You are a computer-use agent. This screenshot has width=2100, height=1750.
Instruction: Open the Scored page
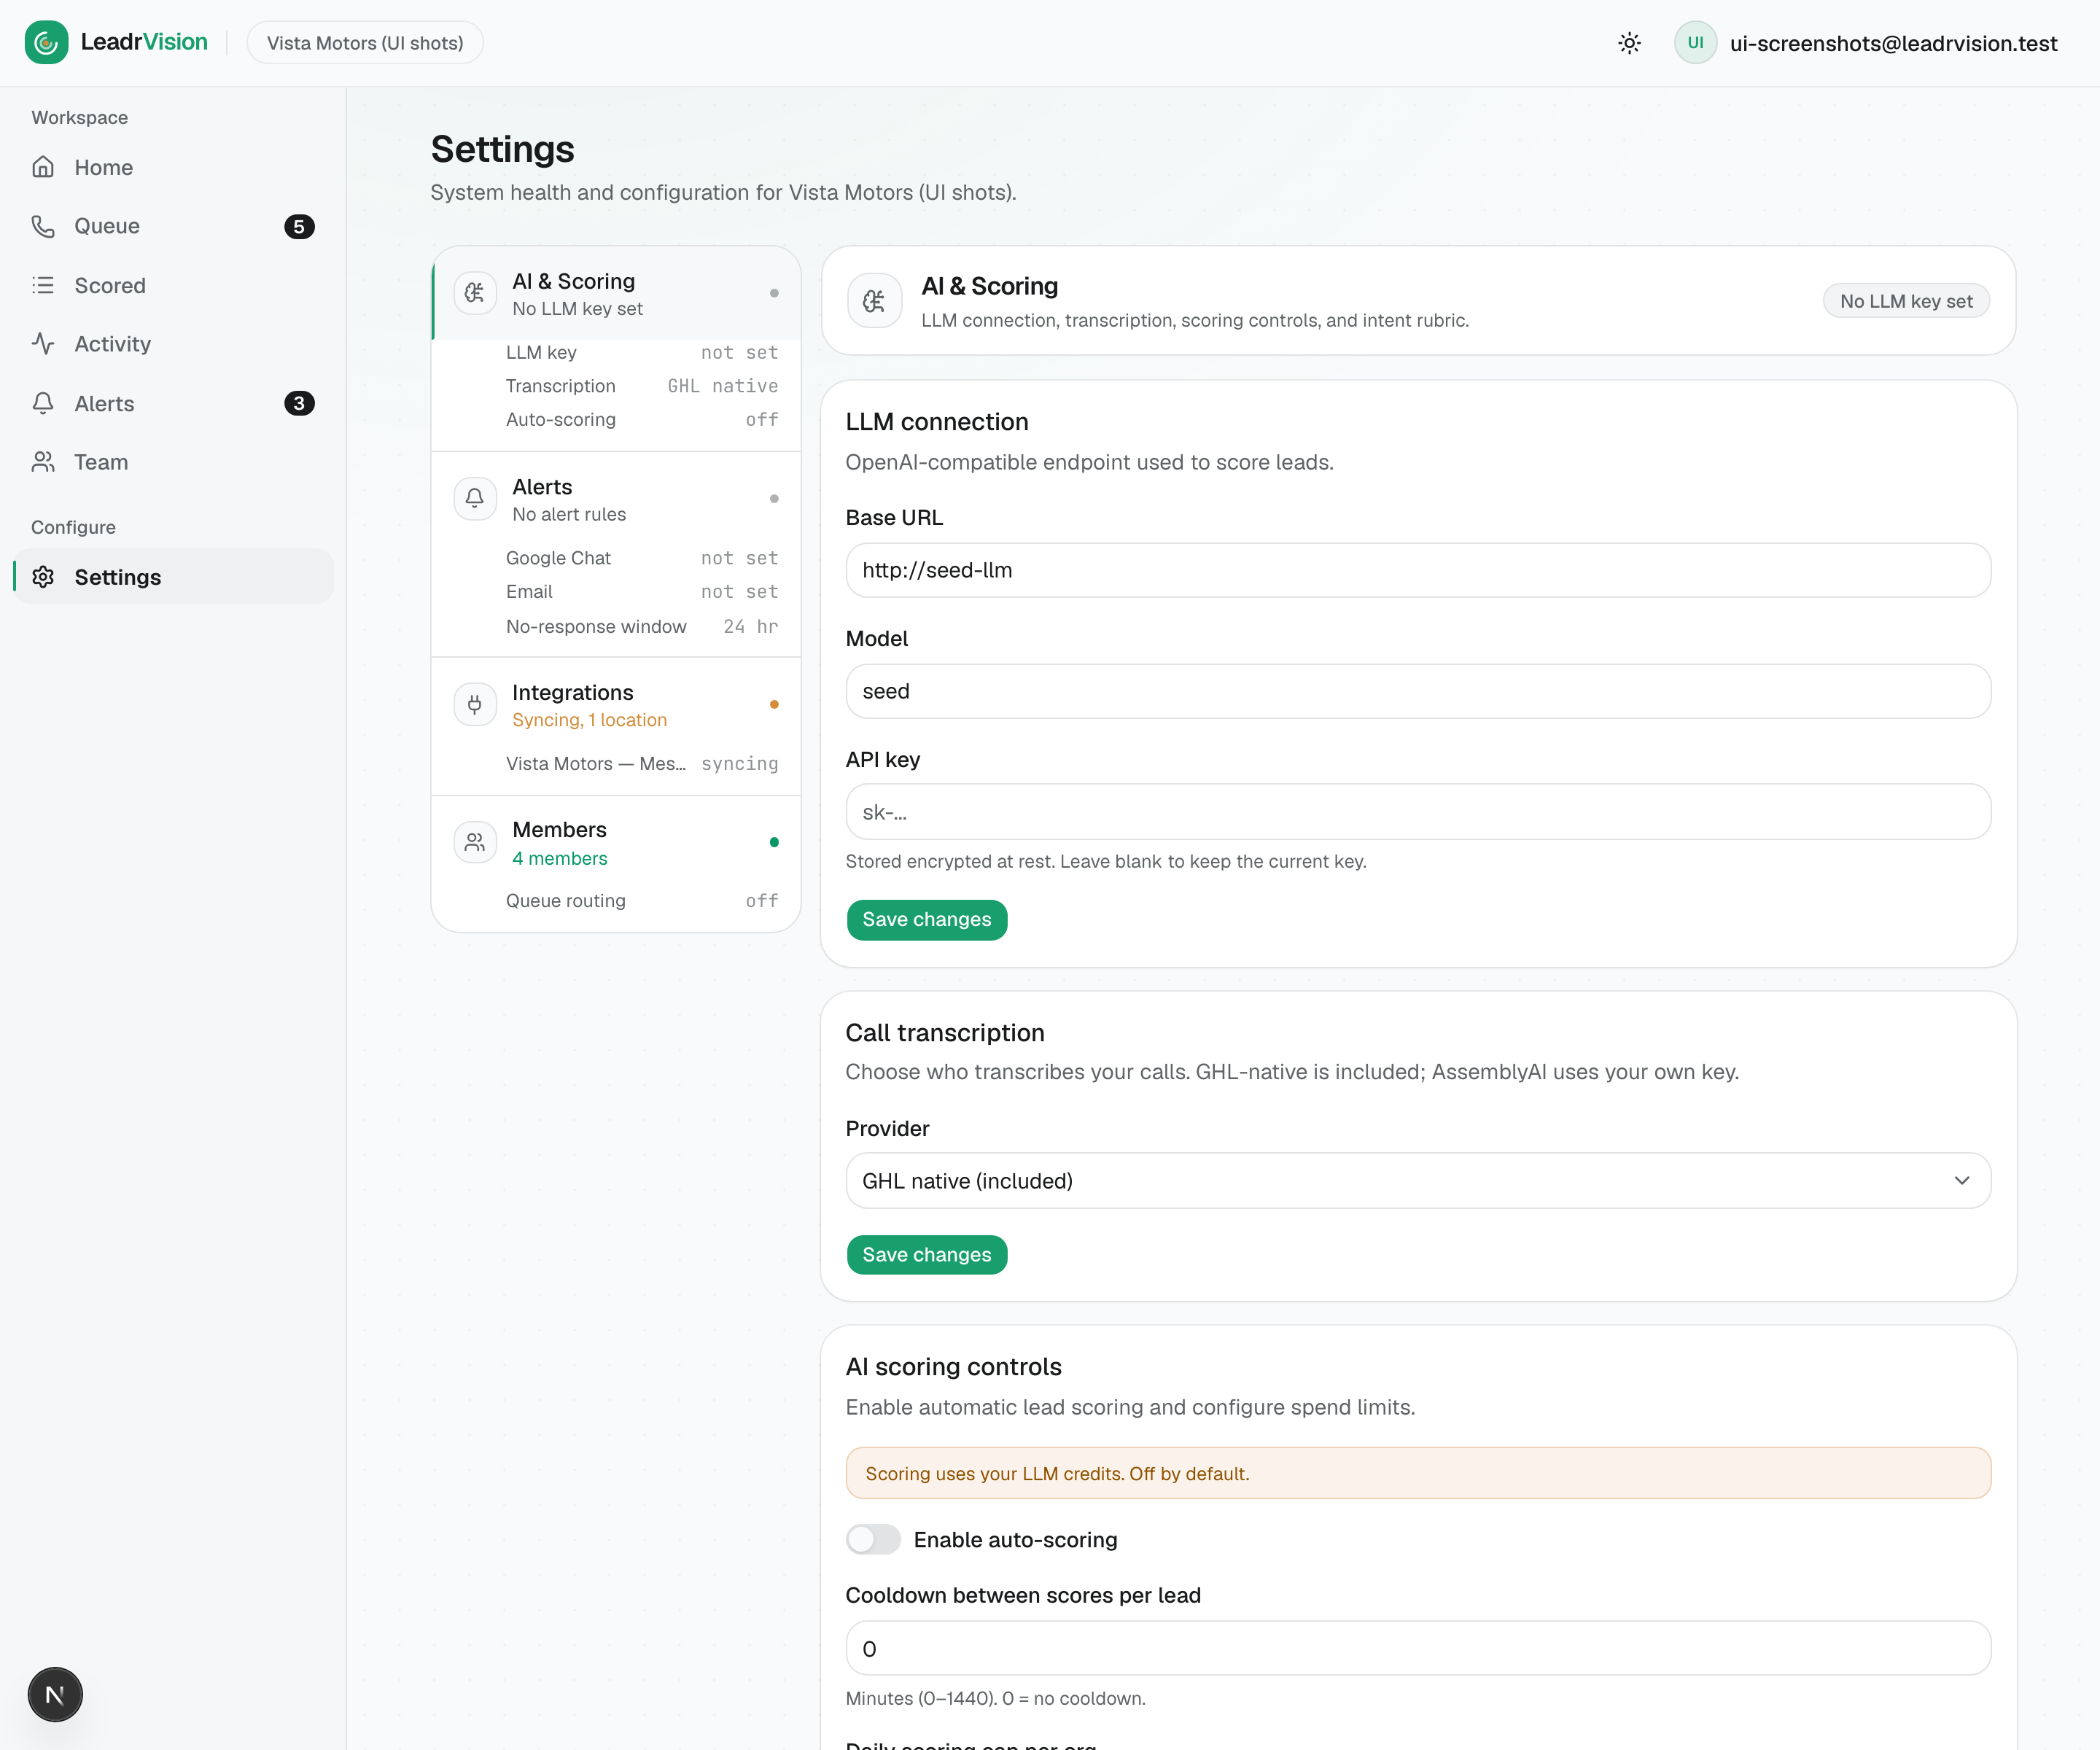173,285
